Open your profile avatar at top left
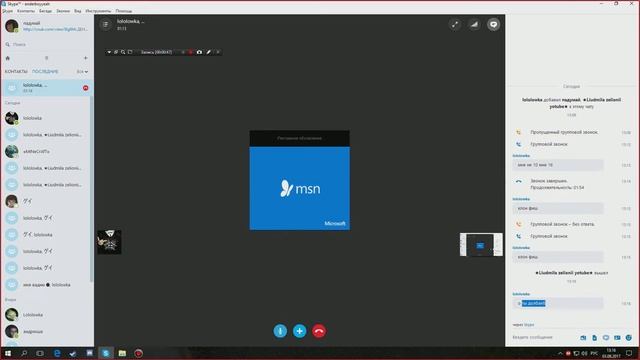The image size is (640, 360). [11, 26]
